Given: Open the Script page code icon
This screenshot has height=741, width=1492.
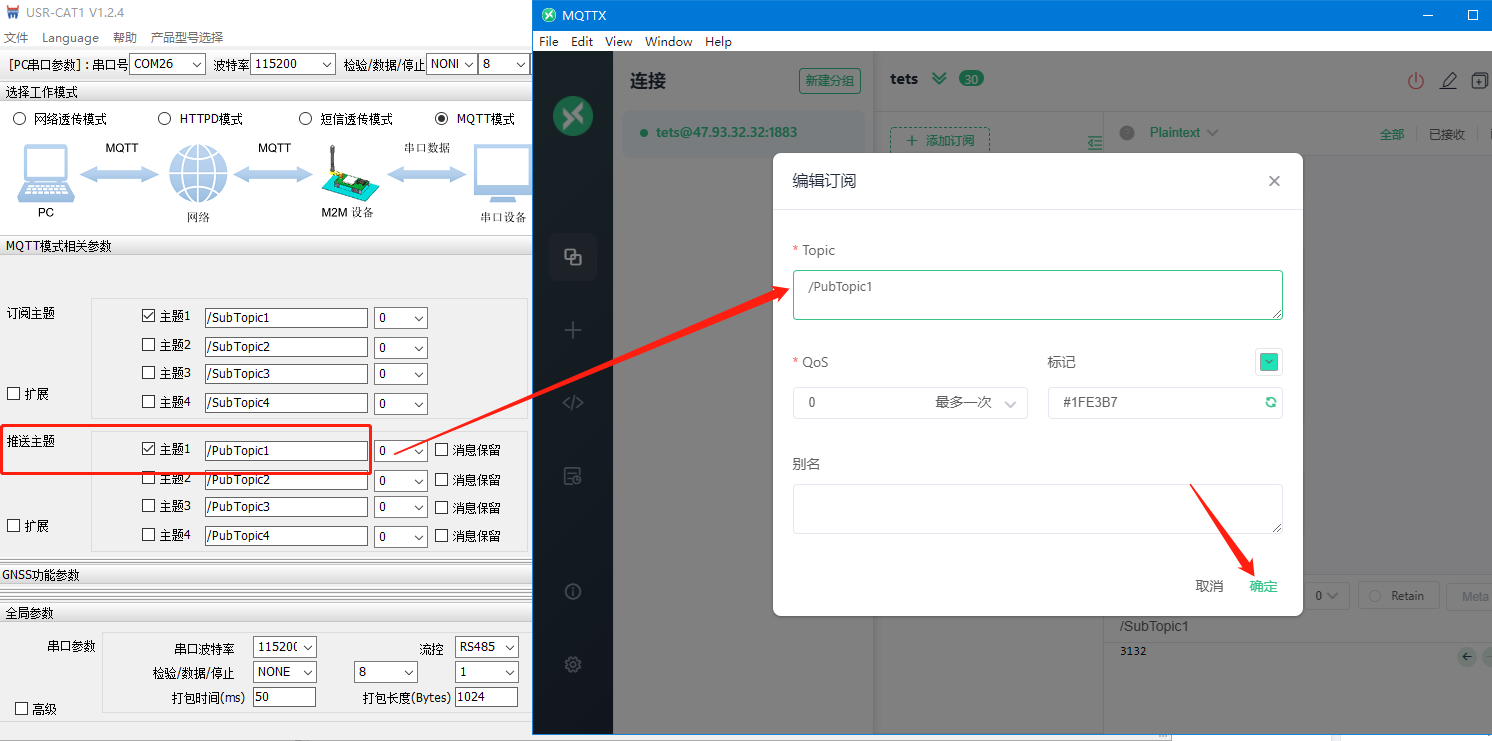Looking at the screenshot, I should point(573,403).
